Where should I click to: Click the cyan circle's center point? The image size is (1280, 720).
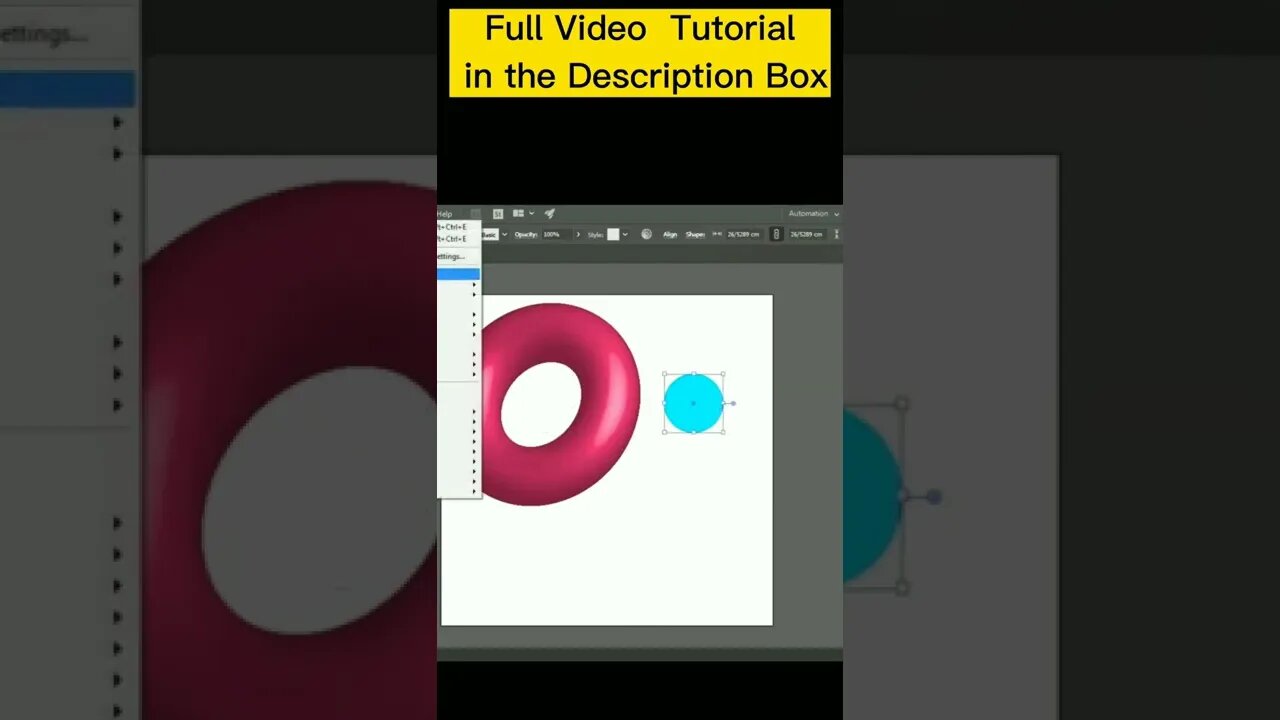pyautogui.click(x=694, y=403)
